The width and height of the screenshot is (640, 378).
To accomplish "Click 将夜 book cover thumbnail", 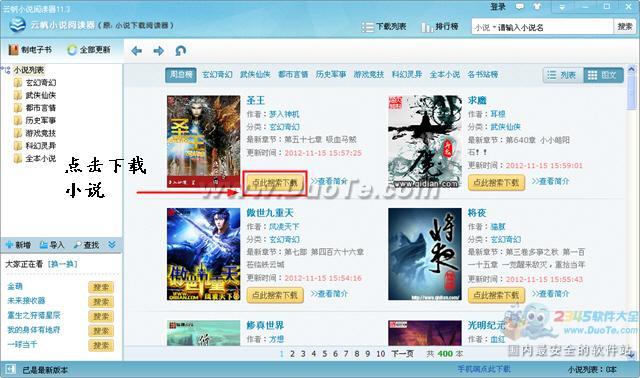I will pos(424,254).
